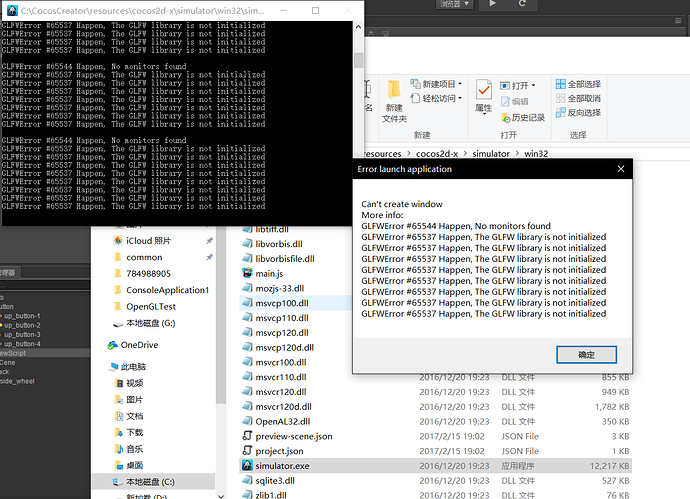This screenshot has height=499, width=690.
Task: Click the console window's scroll-up arrow
Action: click(358, 27)
